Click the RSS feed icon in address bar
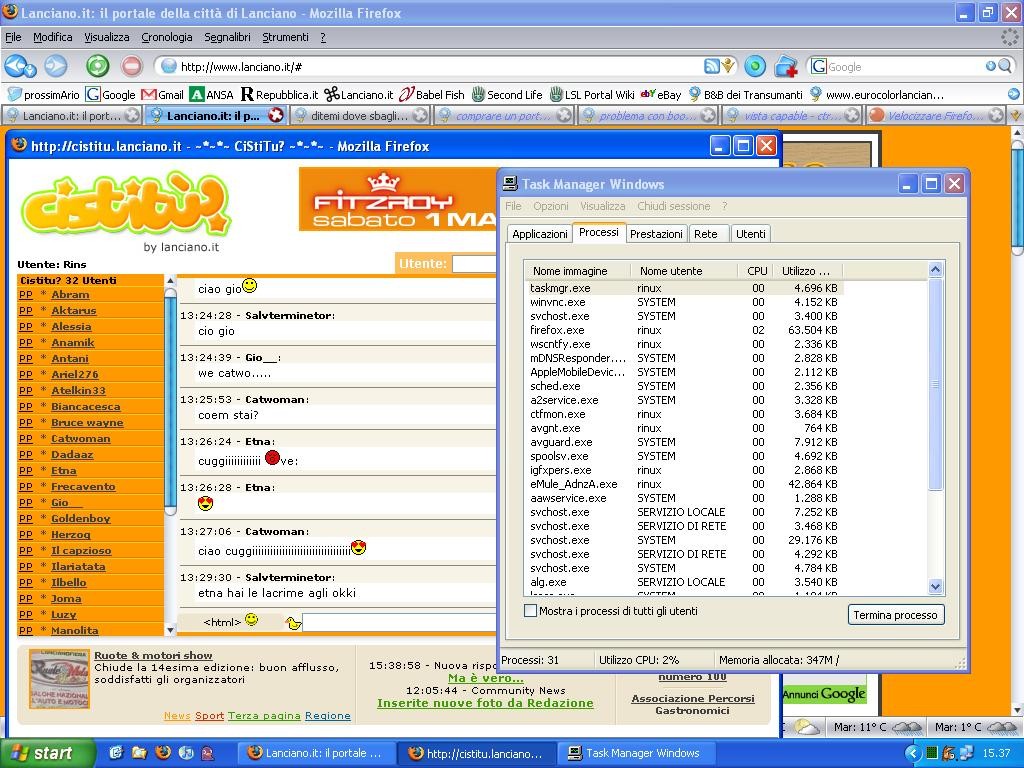Image resolution: width=1024 pixels, height=768 pixels. pos(711,66)
